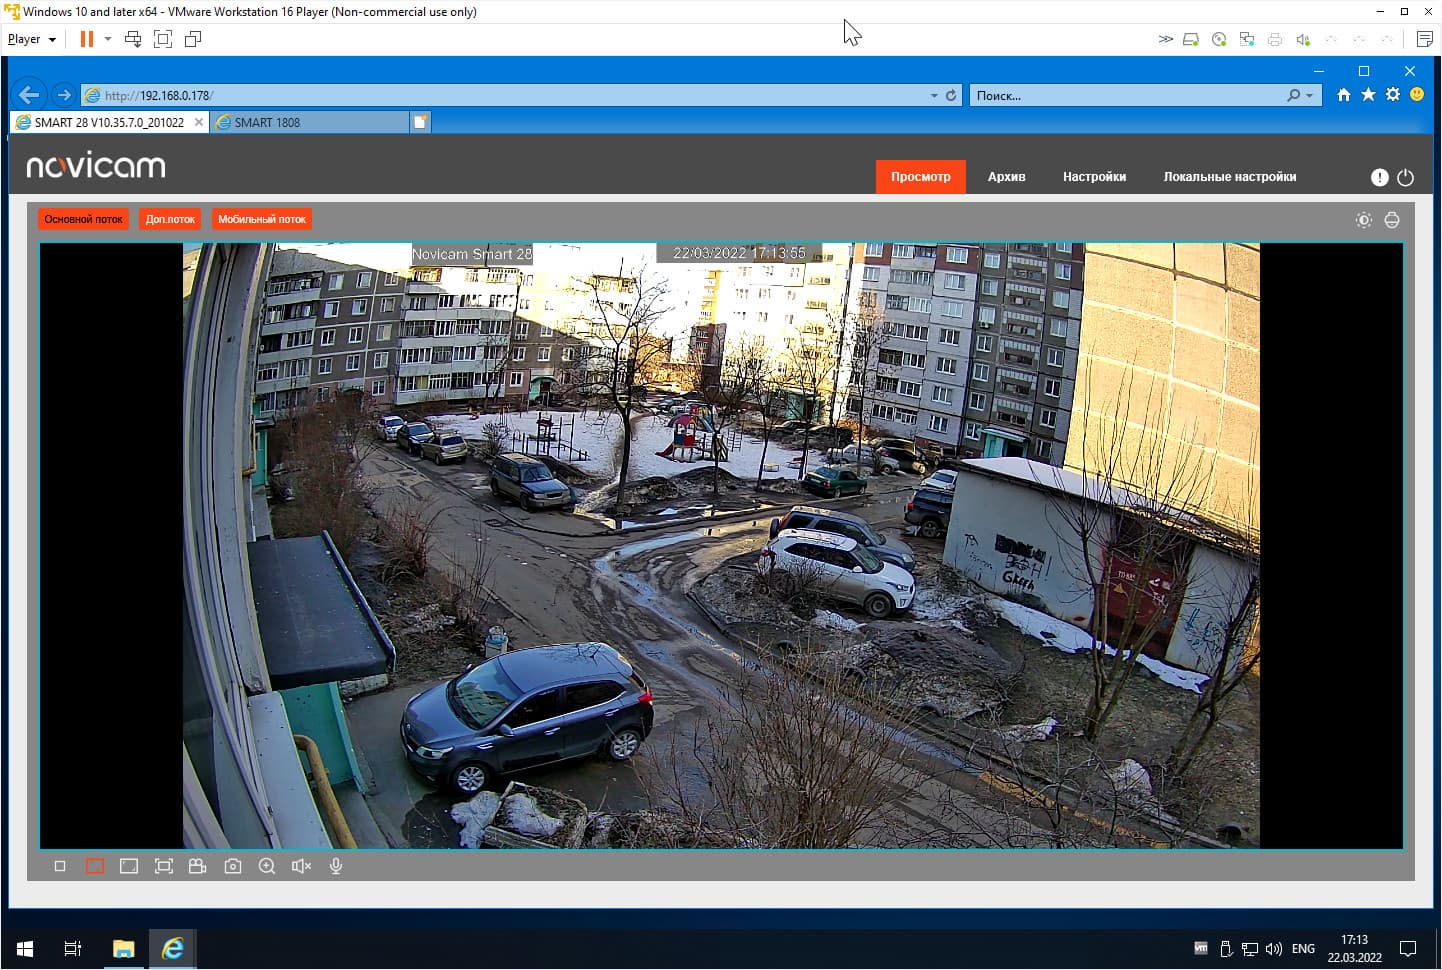Toggle the original-size orange-highlighted view button

[95, 866]
